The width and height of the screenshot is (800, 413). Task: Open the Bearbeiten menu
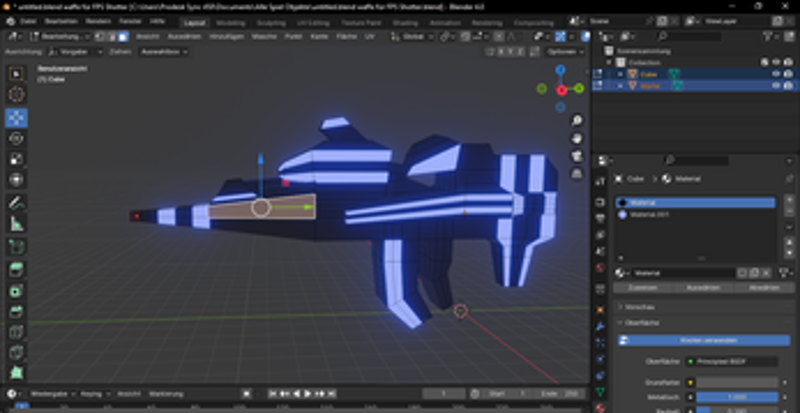point(61,22)
